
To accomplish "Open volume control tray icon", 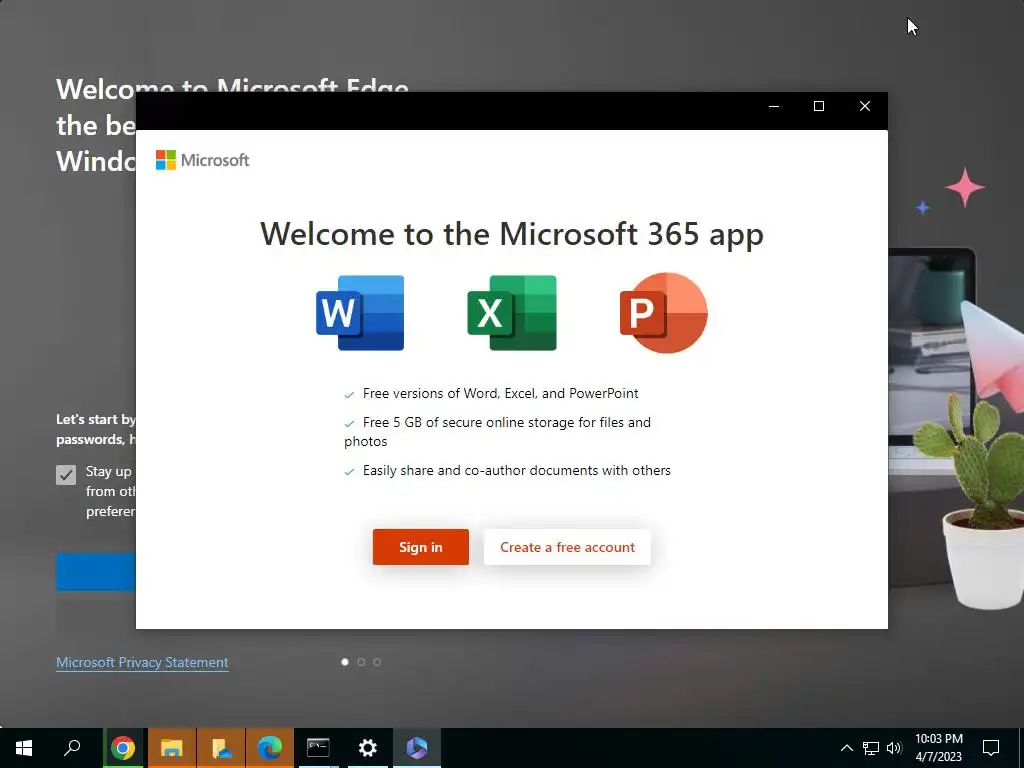I will [894, 748].
